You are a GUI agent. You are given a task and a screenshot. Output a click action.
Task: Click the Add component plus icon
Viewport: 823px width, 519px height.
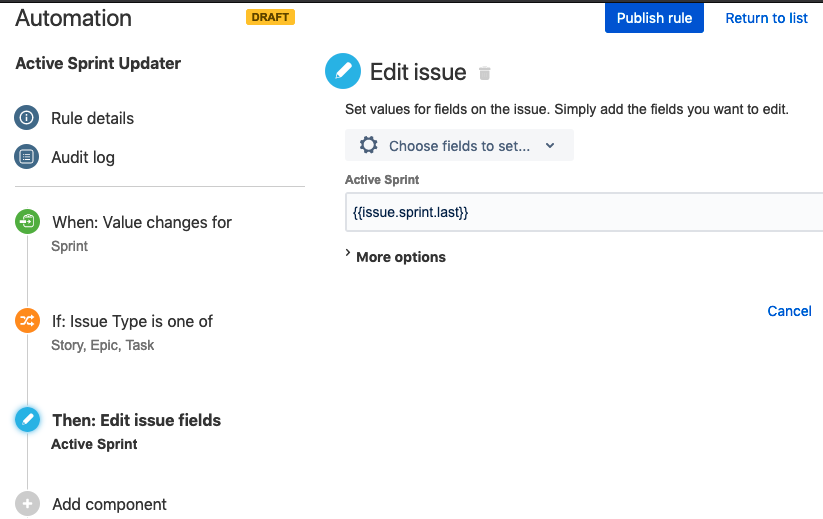point(27,504)
